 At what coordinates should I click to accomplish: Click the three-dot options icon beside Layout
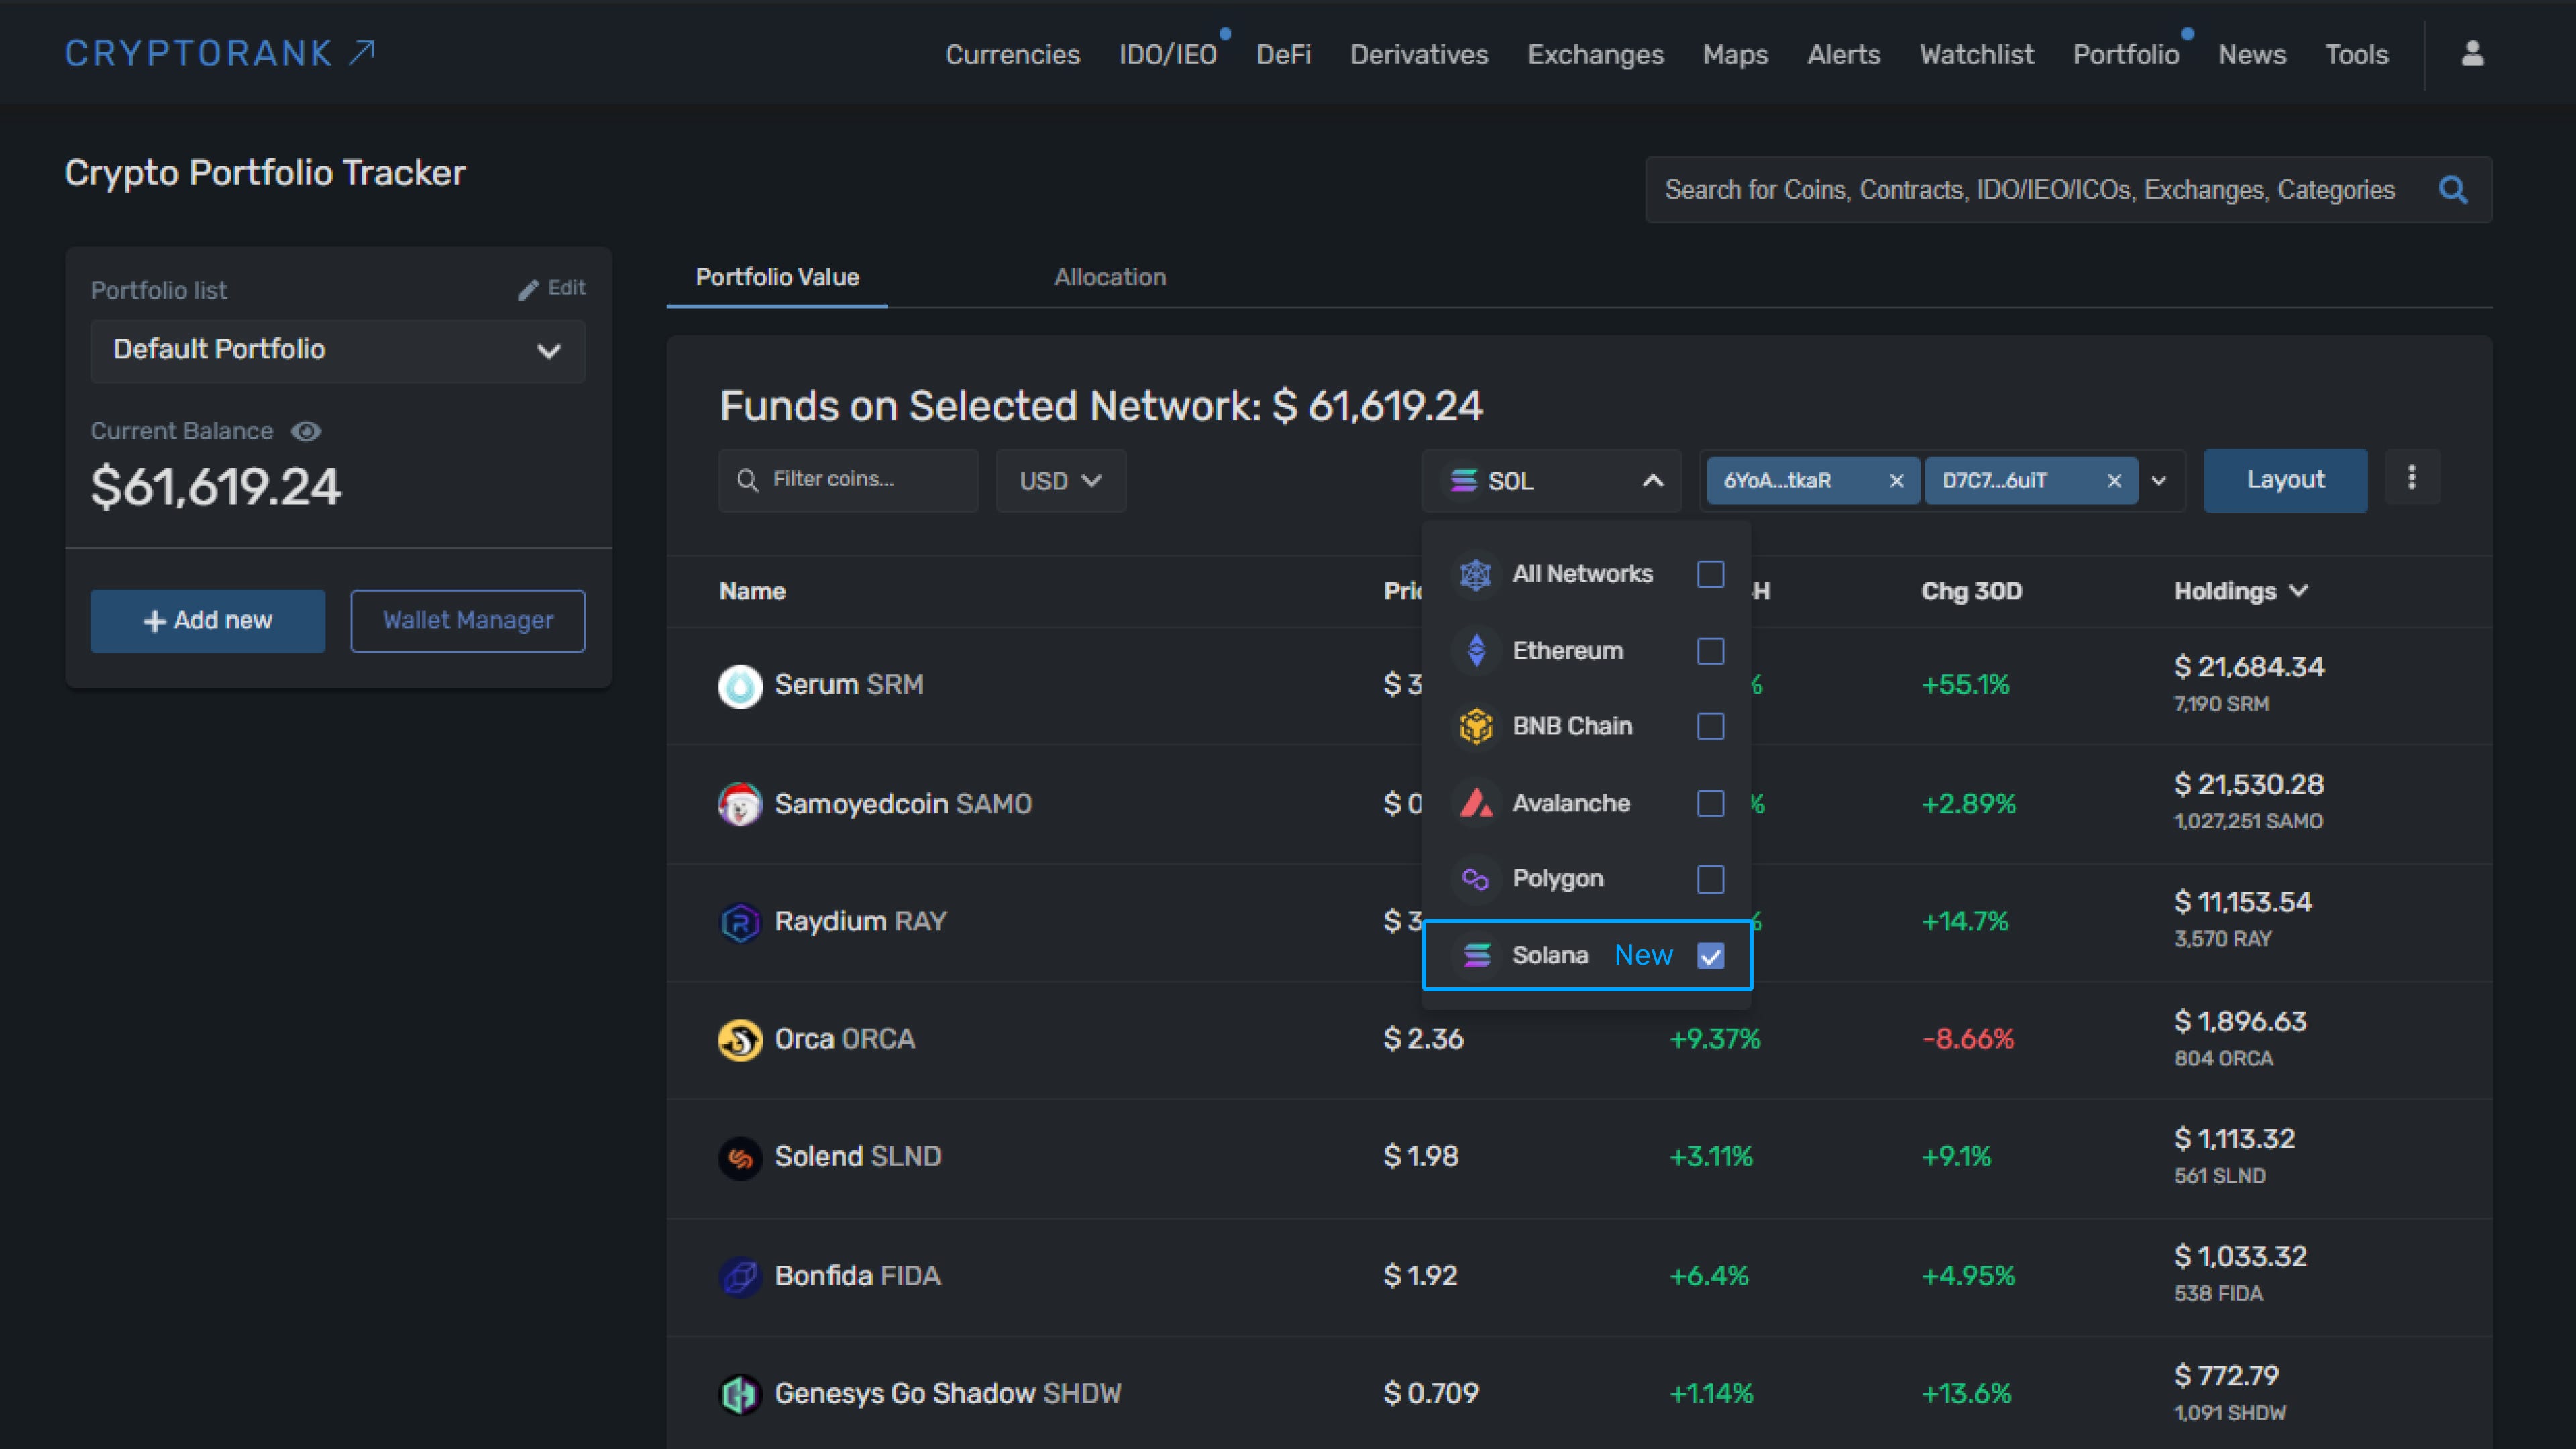tap(2412, 479)
